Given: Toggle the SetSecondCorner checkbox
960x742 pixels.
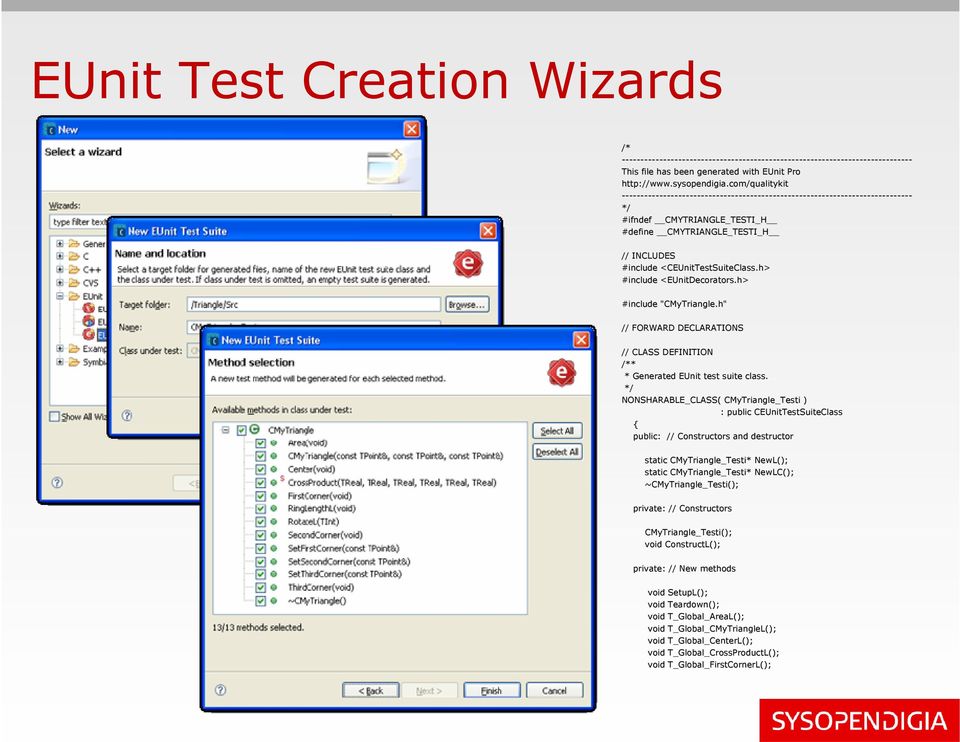Looking at the screenshot, I should pos(260,561).
